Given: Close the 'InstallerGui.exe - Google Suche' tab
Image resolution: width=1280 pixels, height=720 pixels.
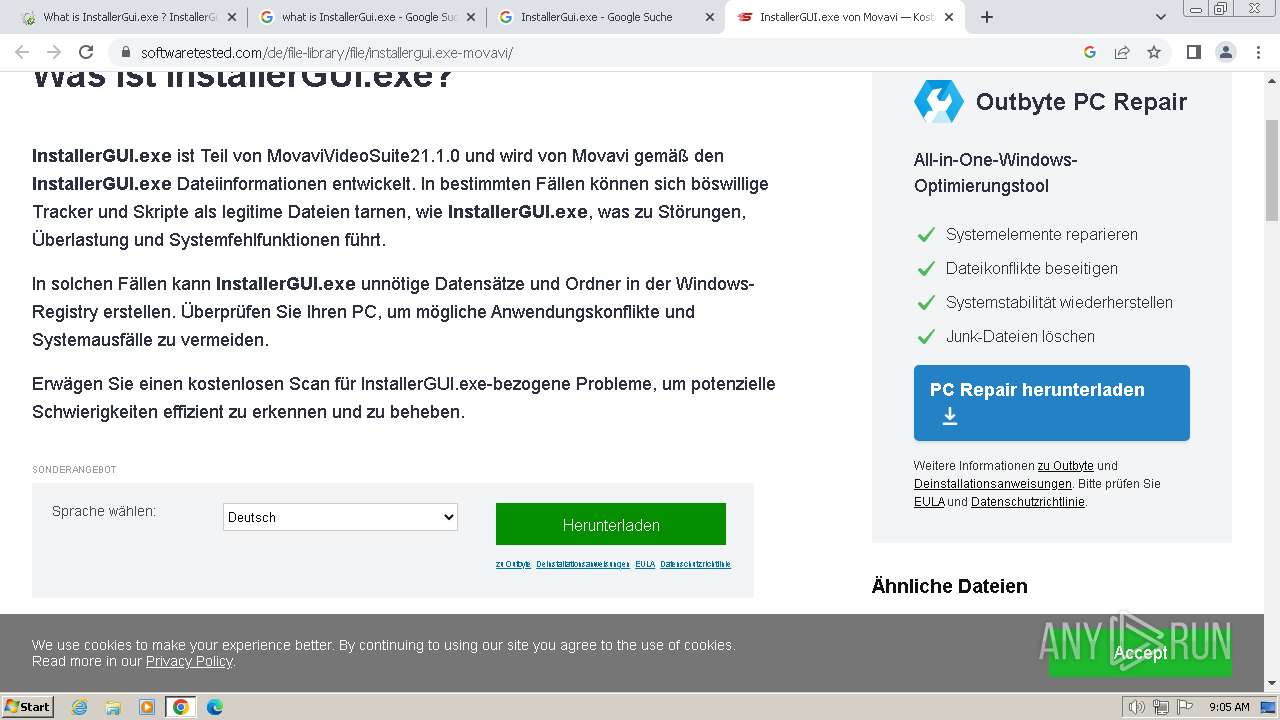Looking at the screenshot, I should [710, 17].
